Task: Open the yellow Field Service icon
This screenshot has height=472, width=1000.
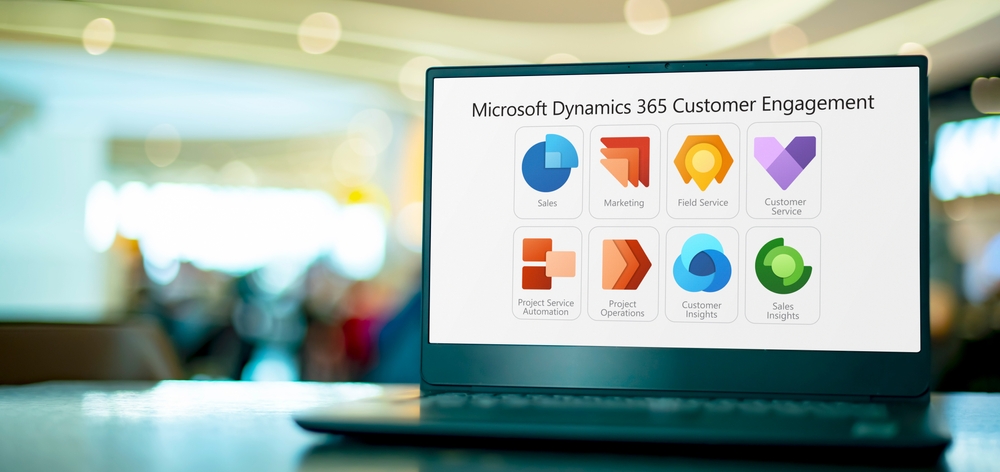Action: coord(703,162)
